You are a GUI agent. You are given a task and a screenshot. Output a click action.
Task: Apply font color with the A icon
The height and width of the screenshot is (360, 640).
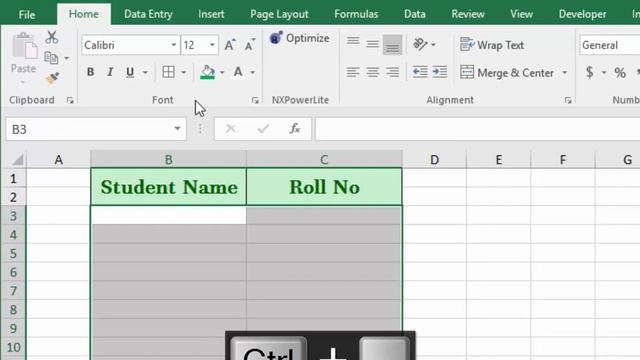(x=238, y=72)
